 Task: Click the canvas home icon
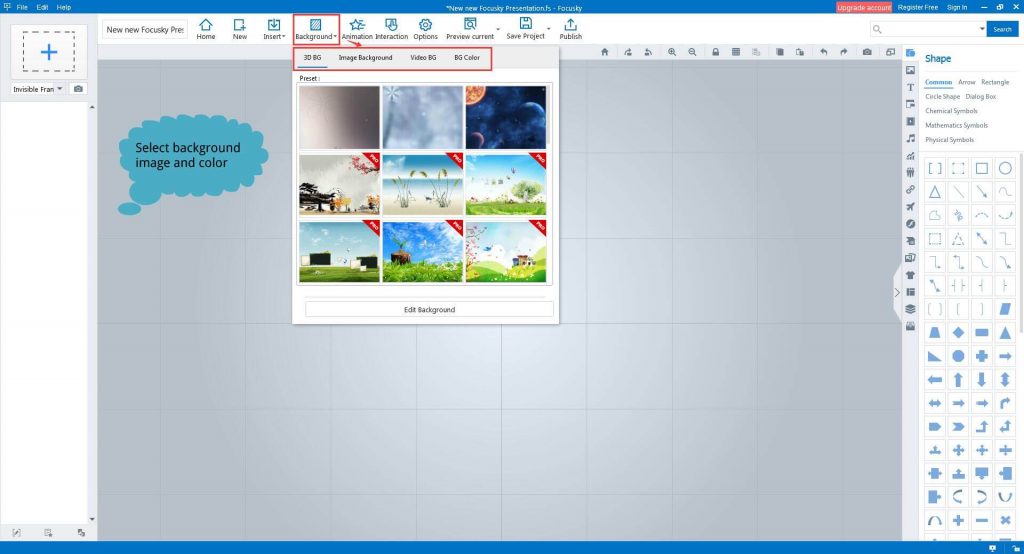pos(605,52)
